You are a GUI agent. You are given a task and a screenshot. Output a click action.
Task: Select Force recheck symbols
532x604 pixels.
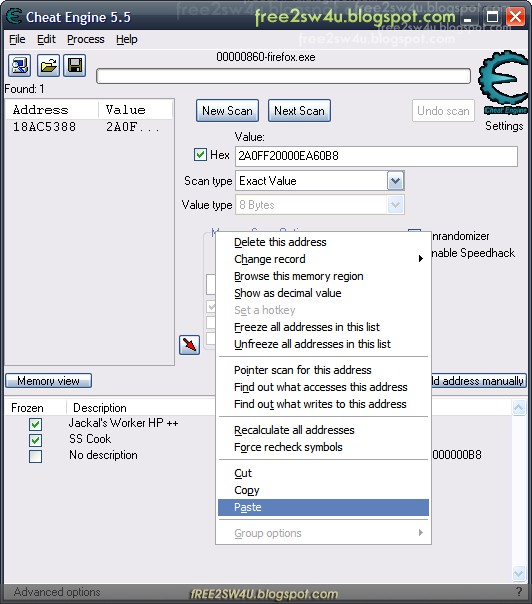[x=324, y=447]
